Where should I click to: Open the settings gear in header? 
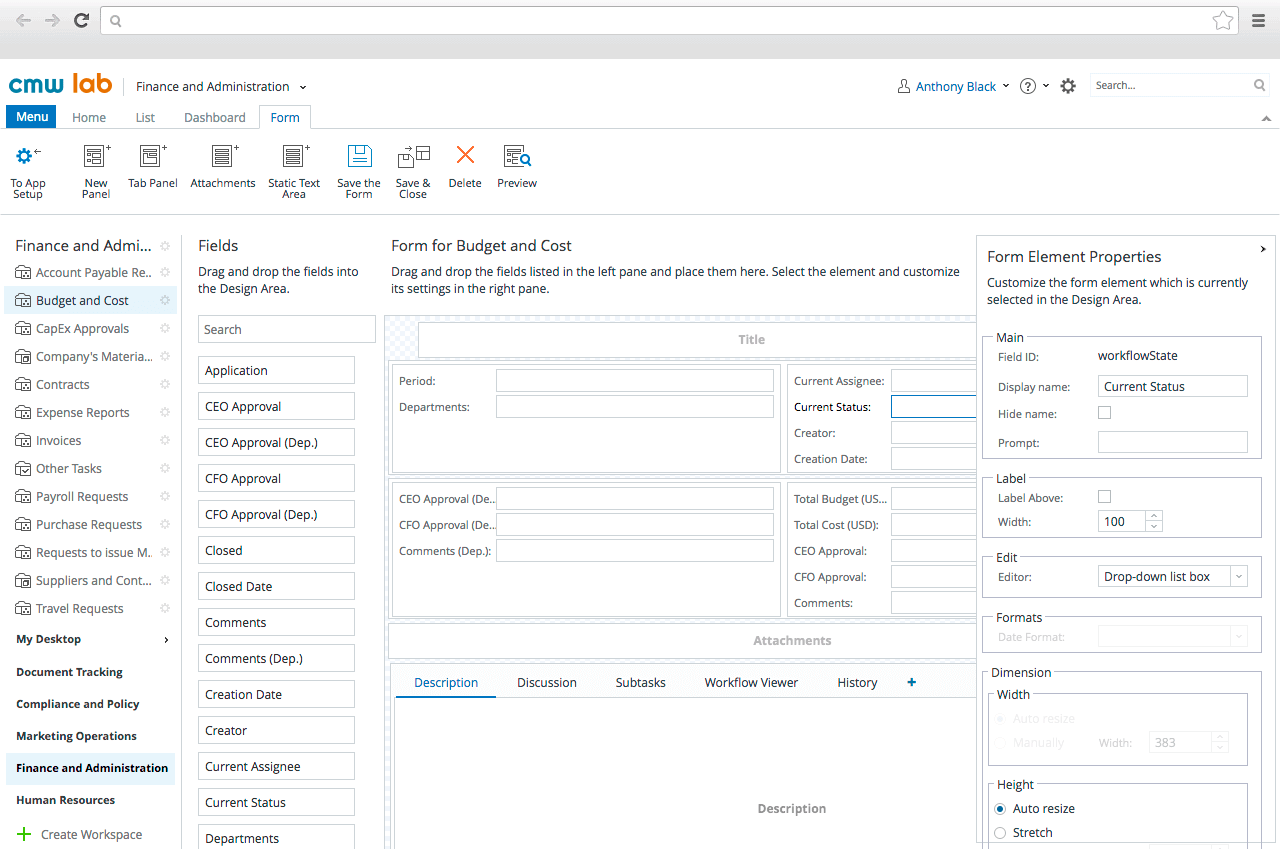tap(1068, 86)
